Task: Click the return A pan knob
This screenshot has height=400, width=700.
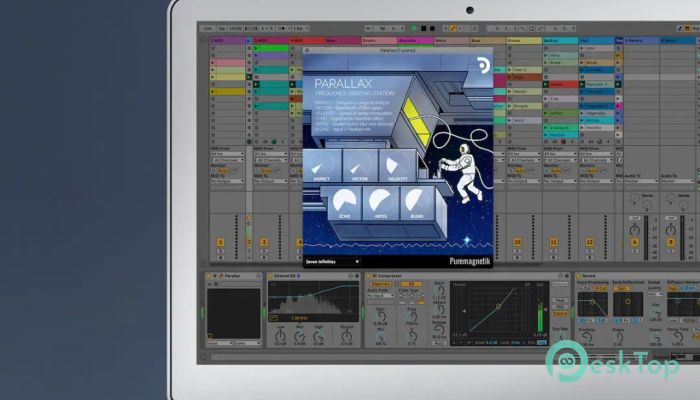Action: point(634,230)
